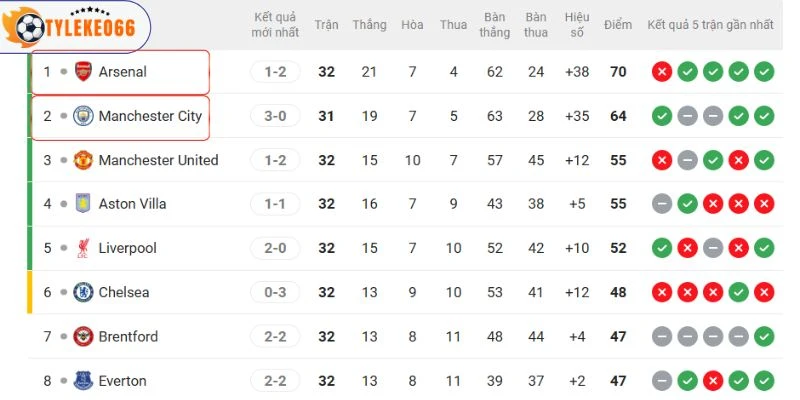Sort table by Thắng column
This screenshot has width=800, height=400.
point(369,24)
